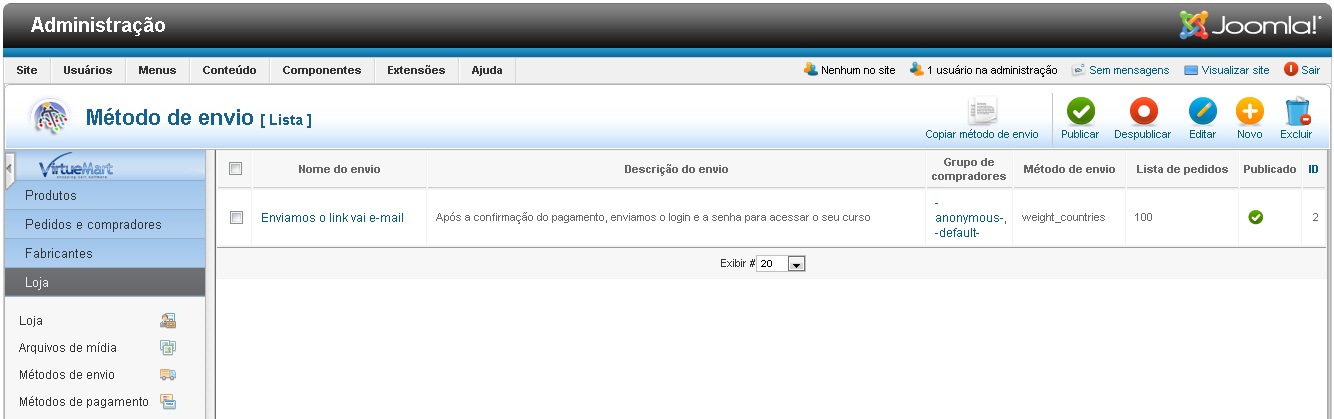The height and width of the screenshot is (419, 1334).
Task: Click the Sair logout icon
Action: click(x=1290, y=70)
